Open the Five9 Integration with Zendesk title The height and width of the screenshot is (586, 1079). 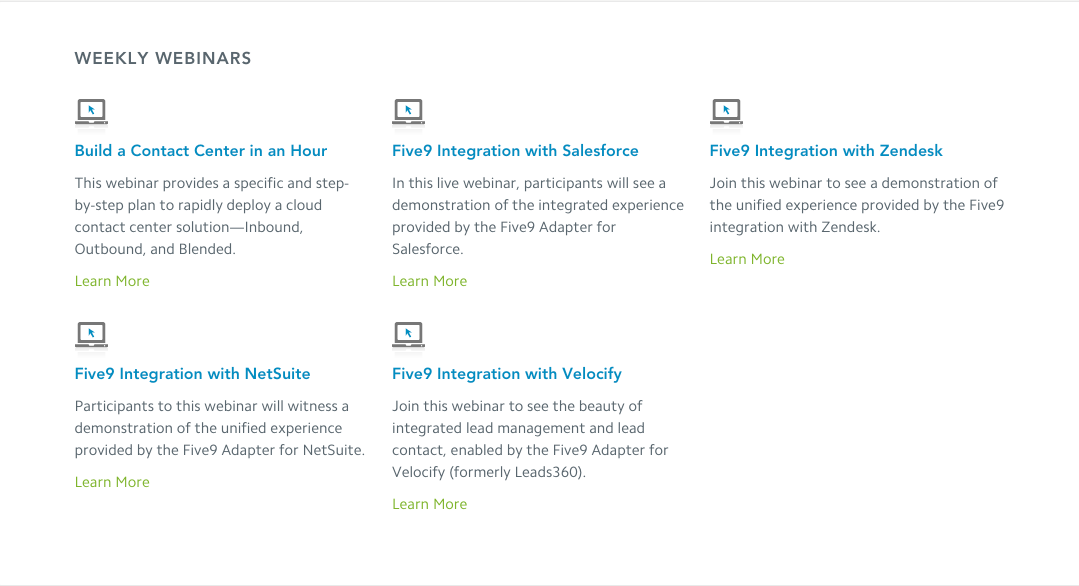pos(826,151)
